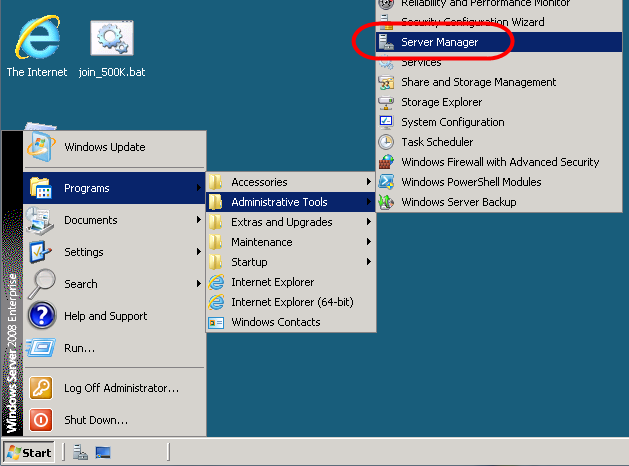
Task: Open Windows Contacts entry
Action: coord(291,322)
